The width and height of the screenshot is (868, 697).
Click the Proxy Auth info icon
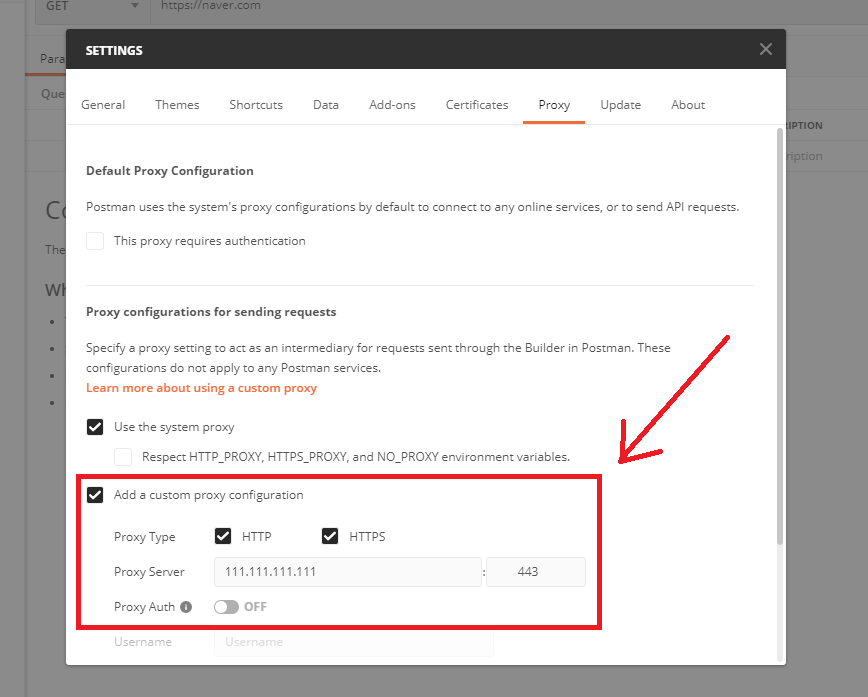point(186,607)
